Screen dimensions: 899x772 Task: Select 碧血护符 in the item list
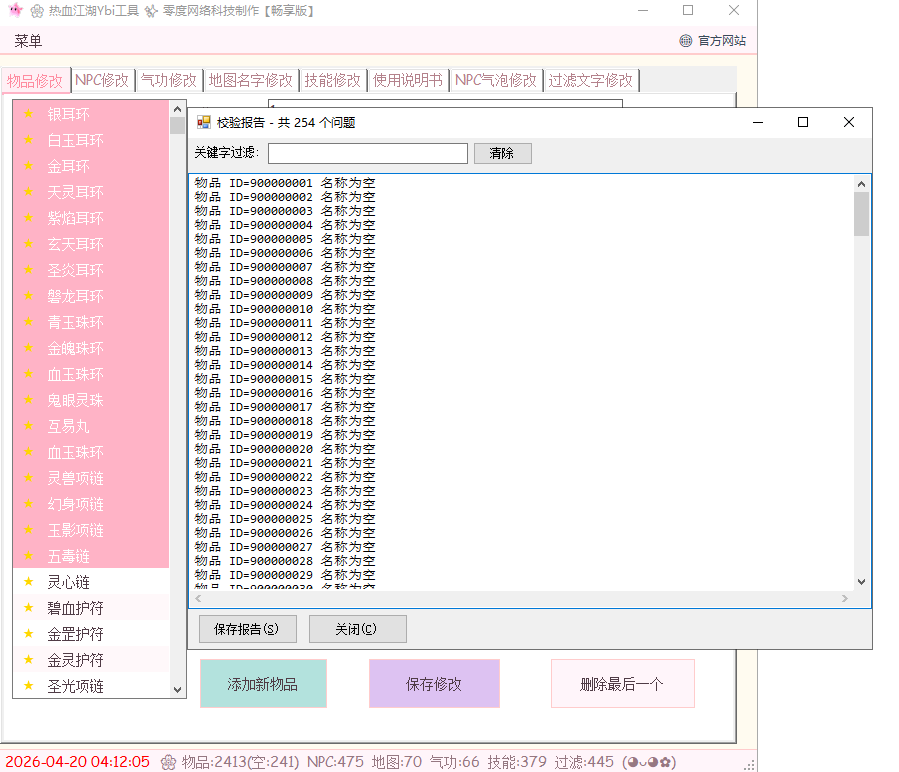point(75,607)
